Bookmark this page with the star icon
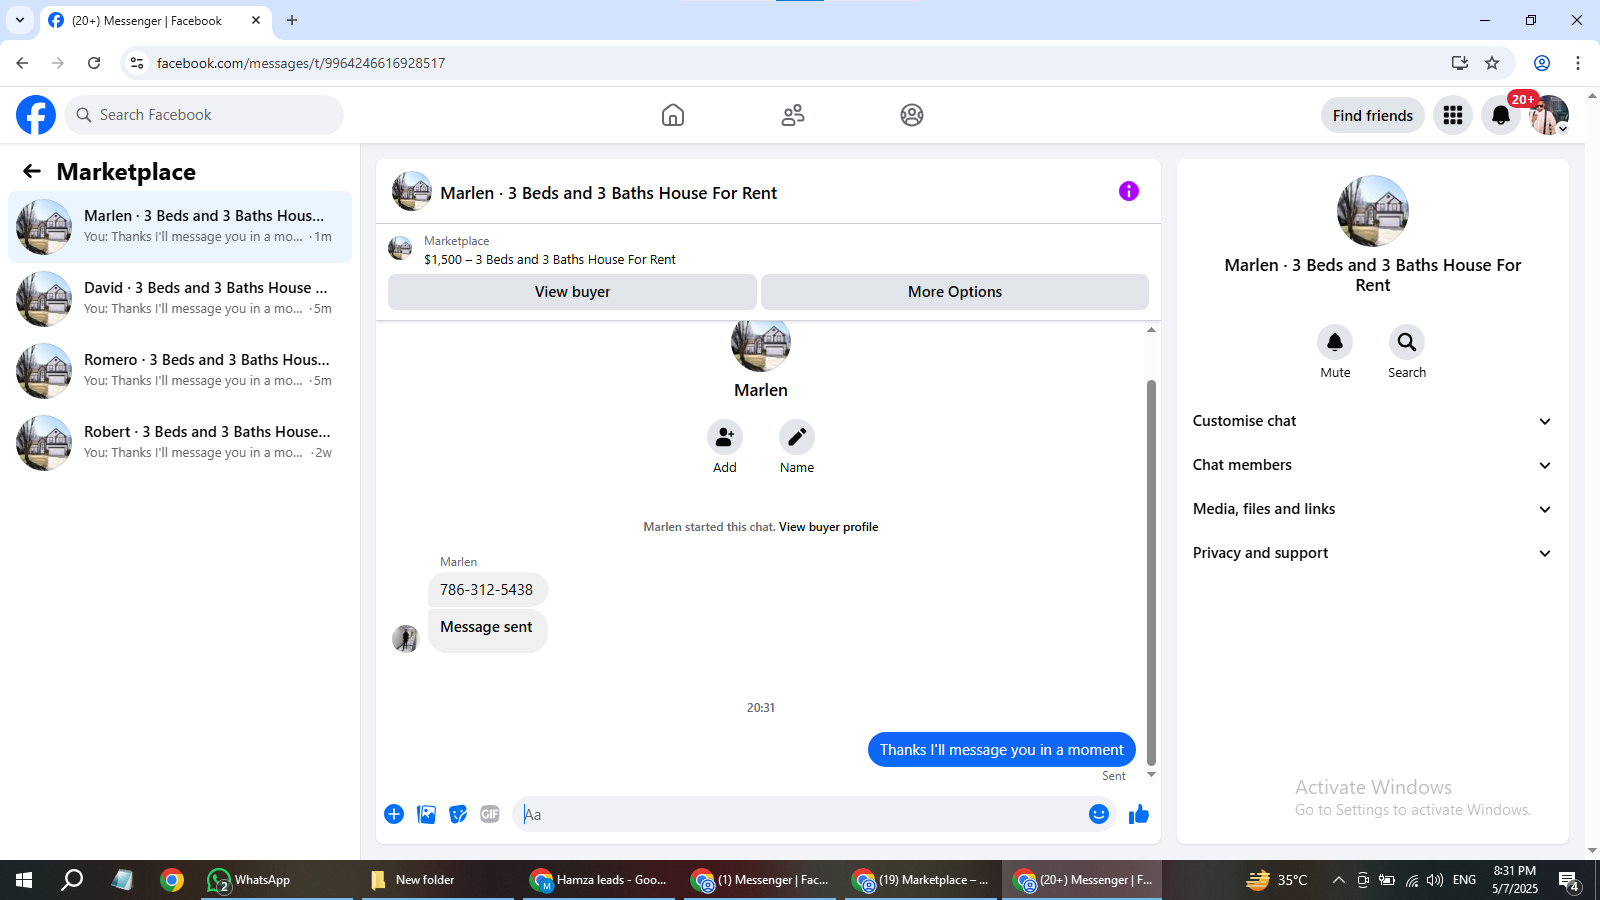 pyautogui.click(x=1492, y=63)
